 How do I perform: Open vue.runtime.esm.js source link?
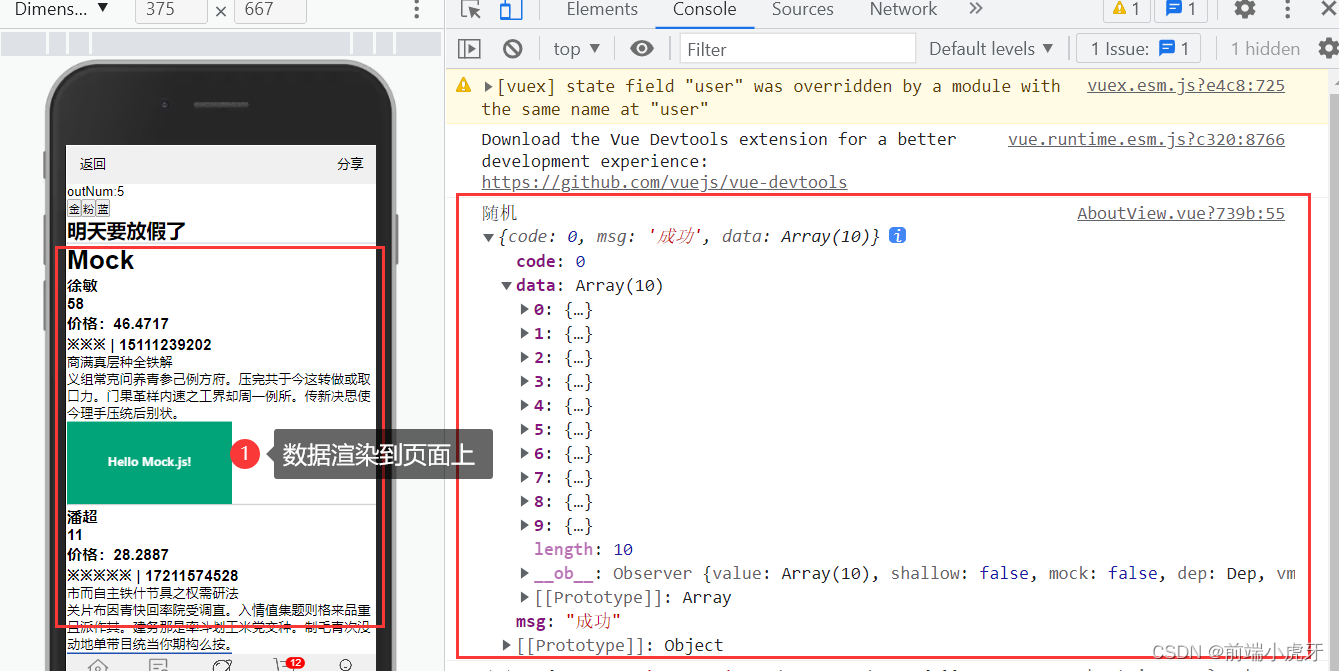(x=1146, y=139)
